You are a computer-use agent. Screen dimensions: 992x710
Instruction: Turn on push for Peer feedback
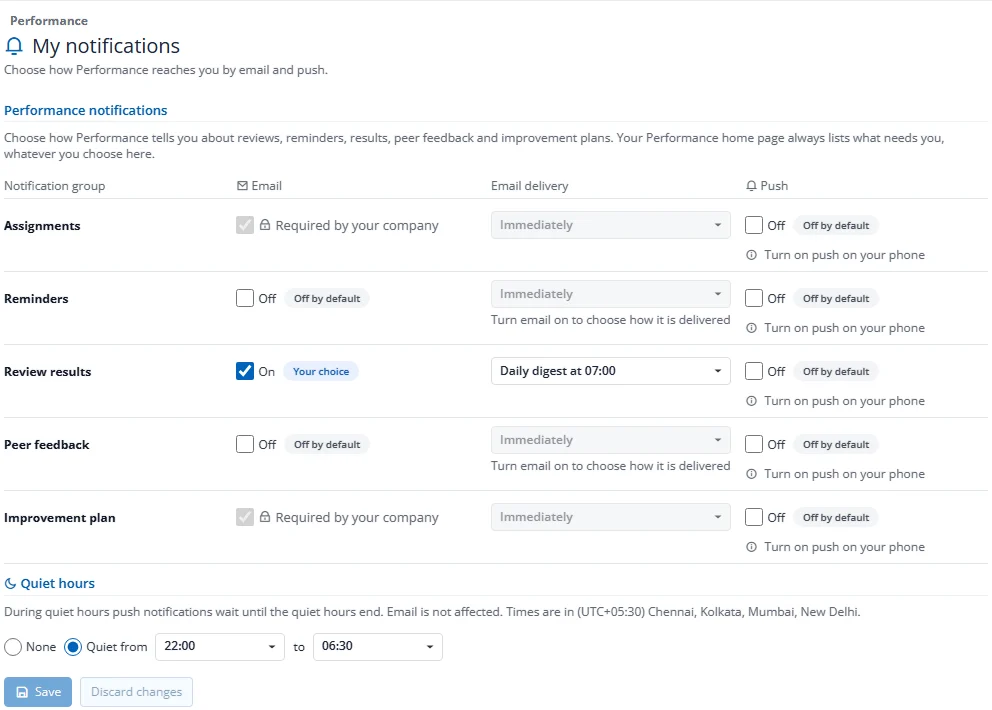point(753,444)
